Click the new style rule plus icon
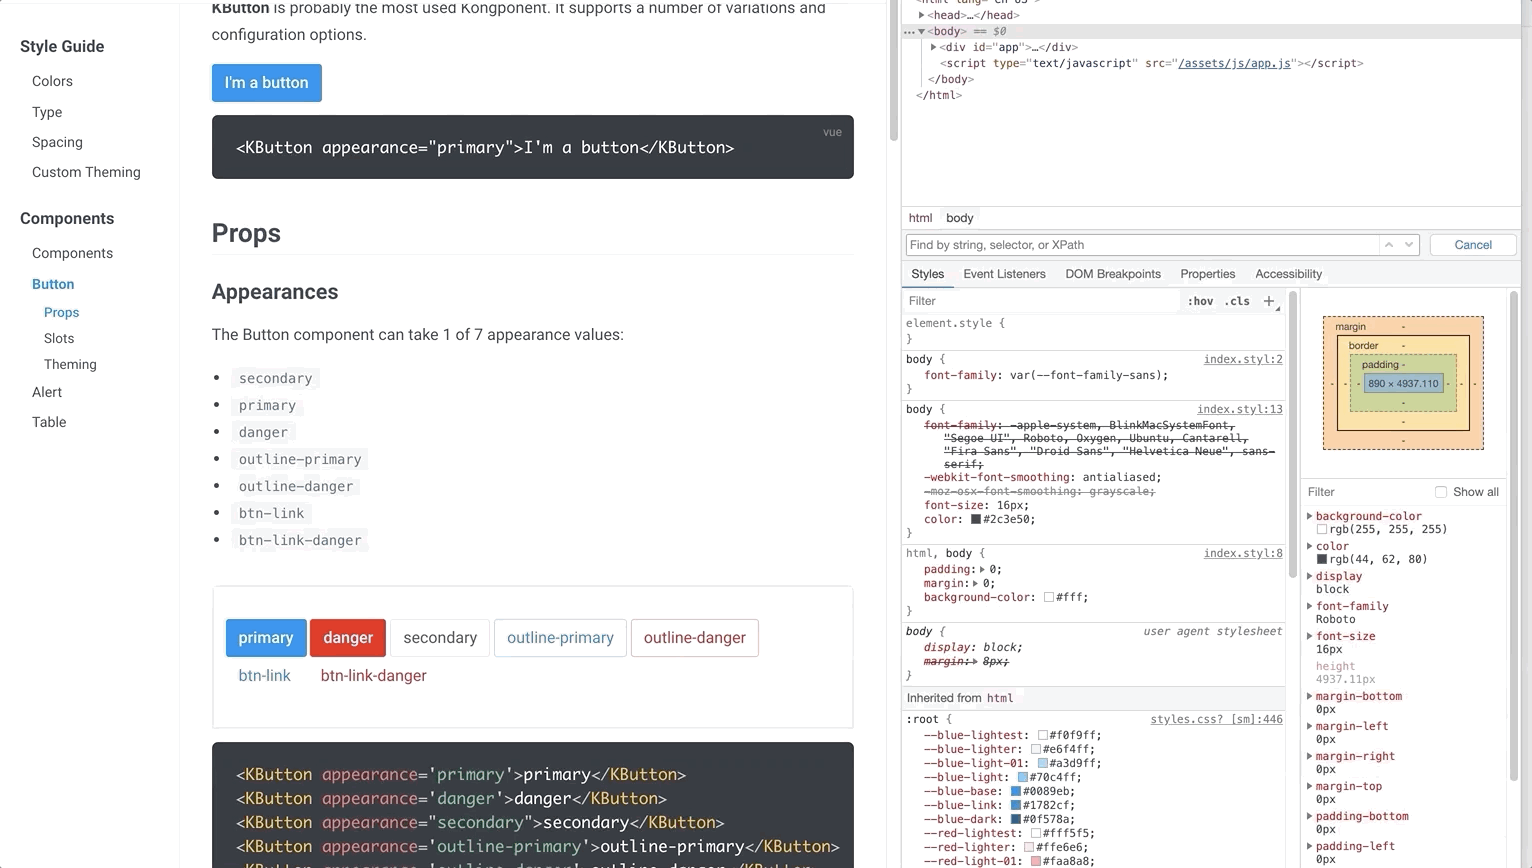 coord(1269,301)
